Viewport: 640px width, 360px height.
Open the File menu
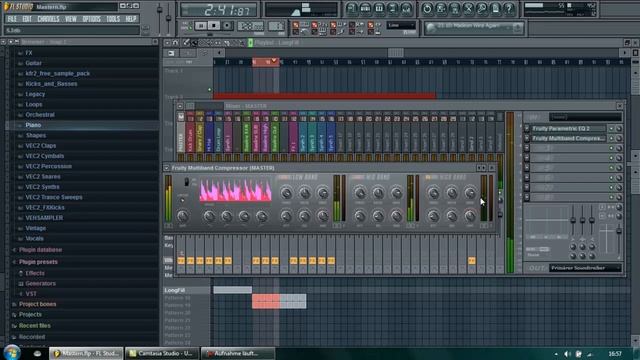[x=12, y=19]
